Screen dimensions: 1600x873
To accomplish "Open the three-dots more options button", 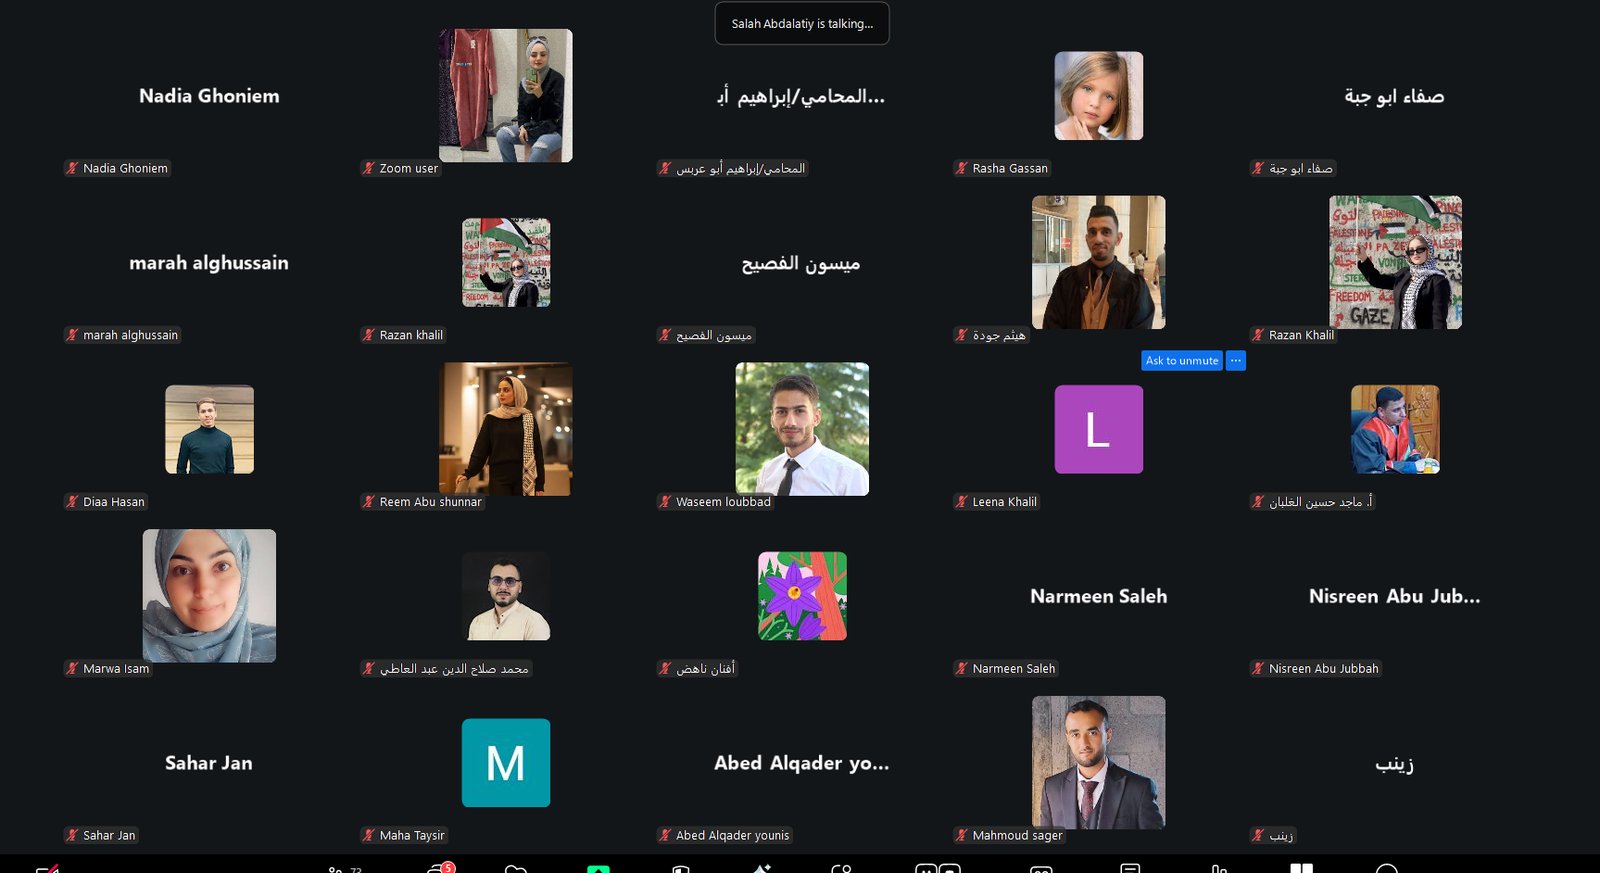I will point(1236,361).
